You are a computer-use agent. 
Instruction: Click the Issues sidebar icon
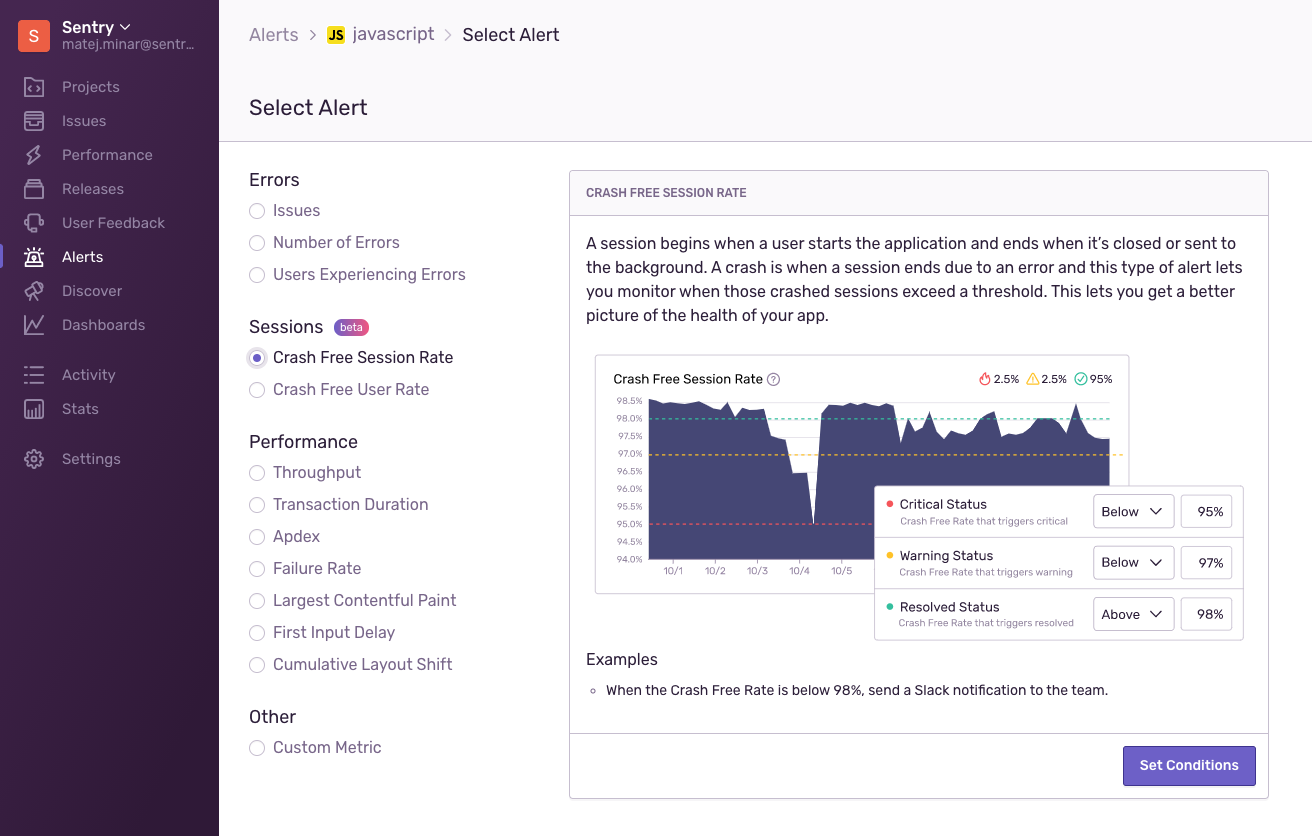pos(34,121)
